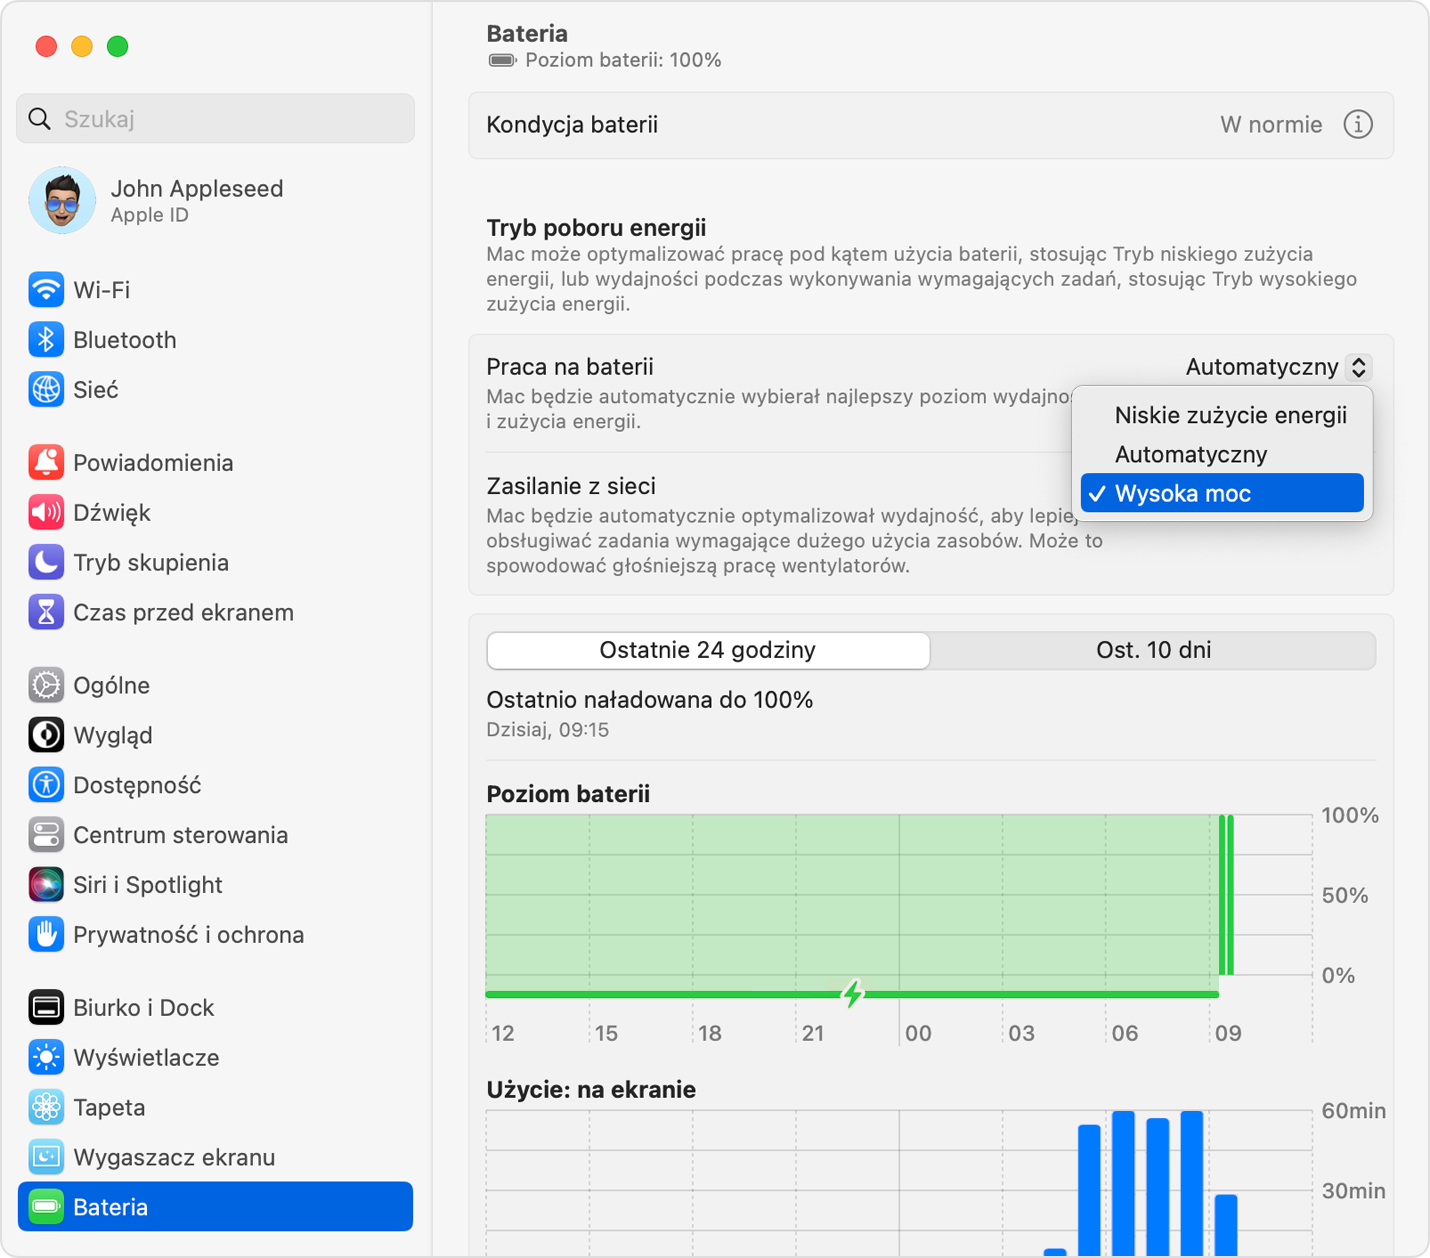Click the Kondycja baterii info icon
Screen dimensions: 1430x1258
pos(1357,125)
